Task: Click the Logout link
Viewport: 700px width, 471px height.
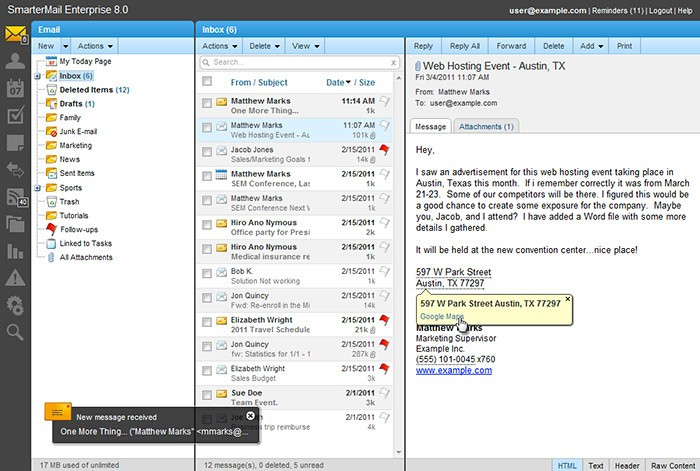Action: [x=660, y=10]
